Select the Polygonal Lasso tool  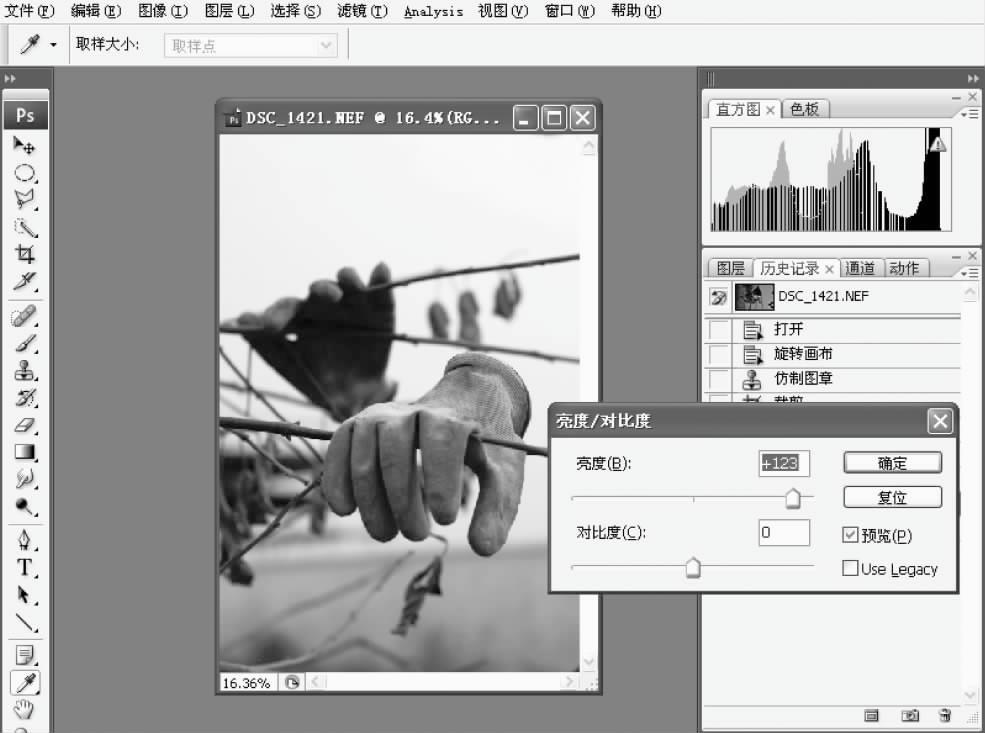coord(24,199)
